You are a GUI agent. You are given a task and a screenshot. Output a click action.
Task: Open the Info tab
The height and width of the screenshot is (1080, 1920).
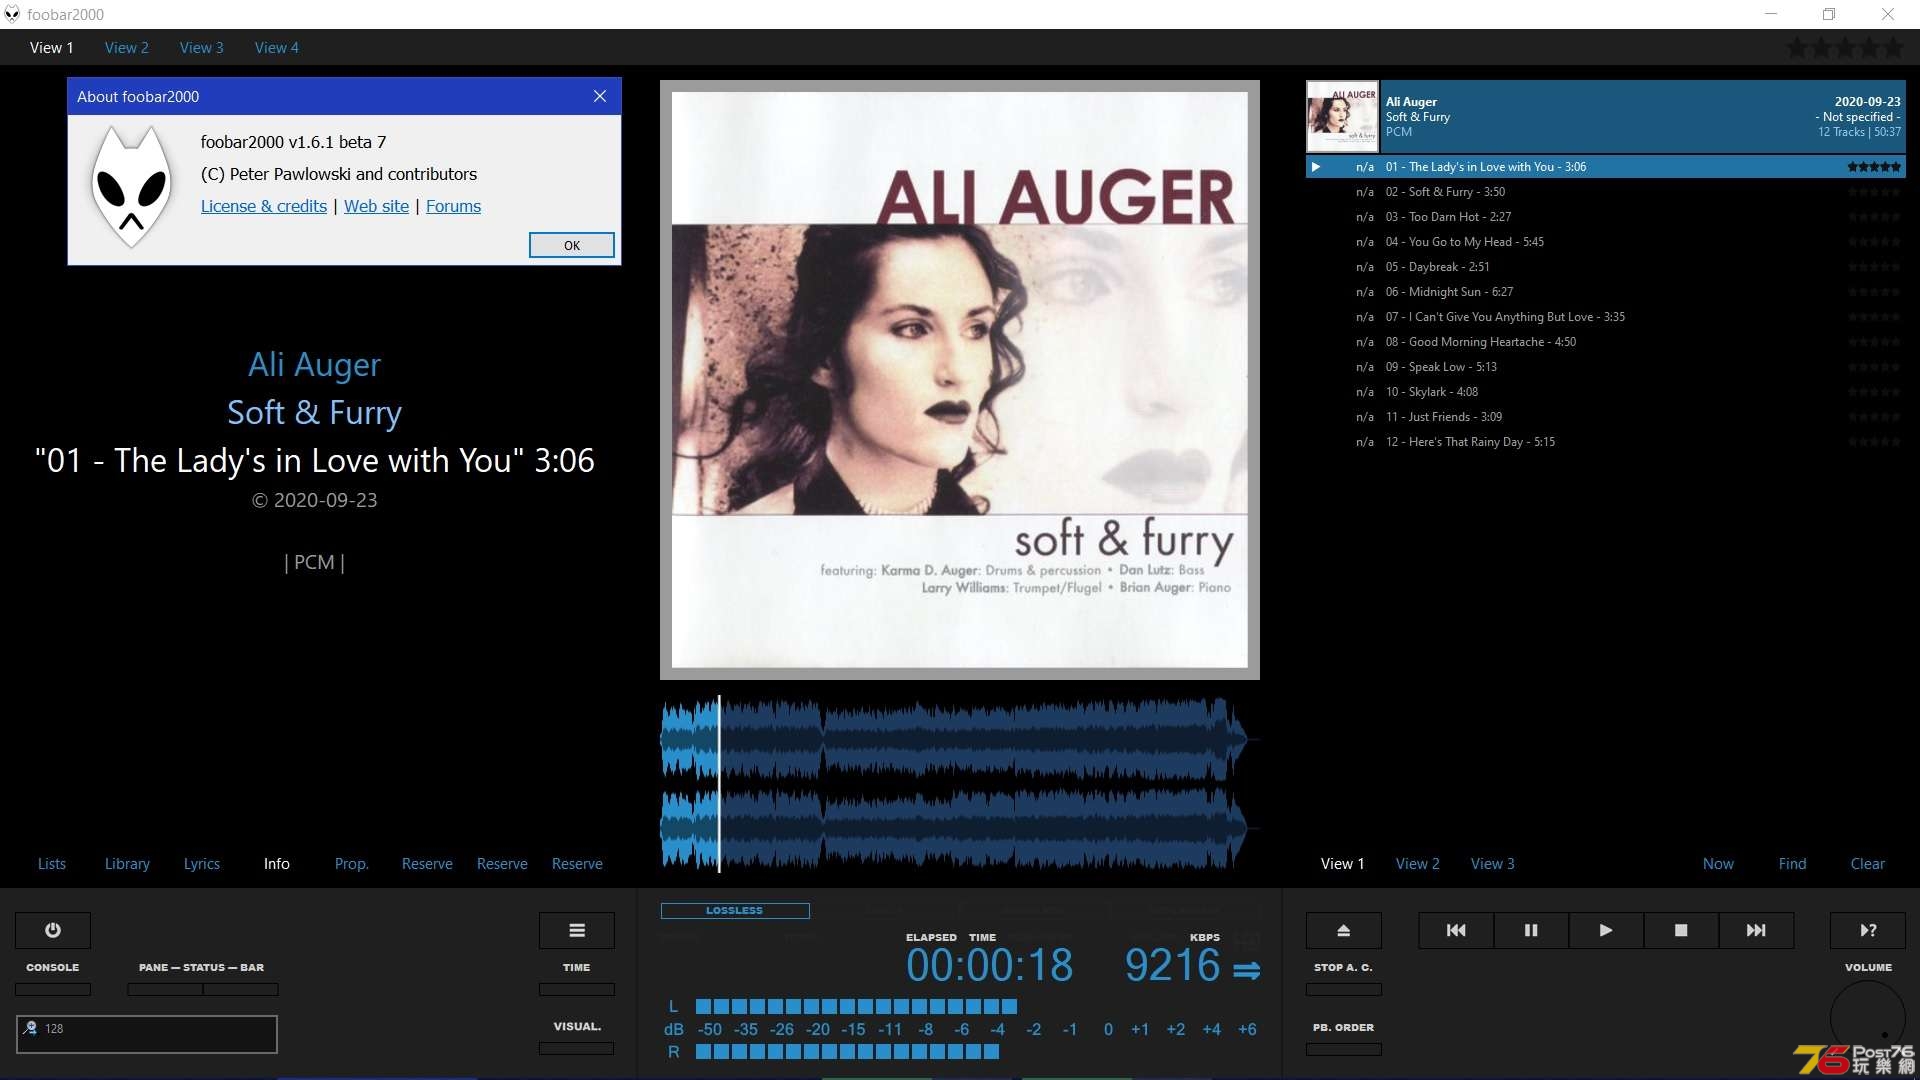(x=277, y=864)
